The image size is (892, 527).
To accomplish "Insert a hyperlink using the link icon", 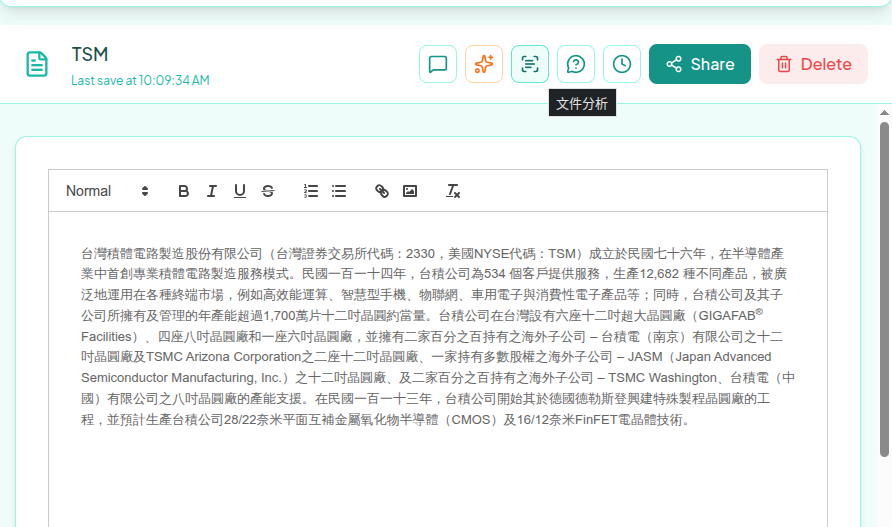I will (382, 191).
